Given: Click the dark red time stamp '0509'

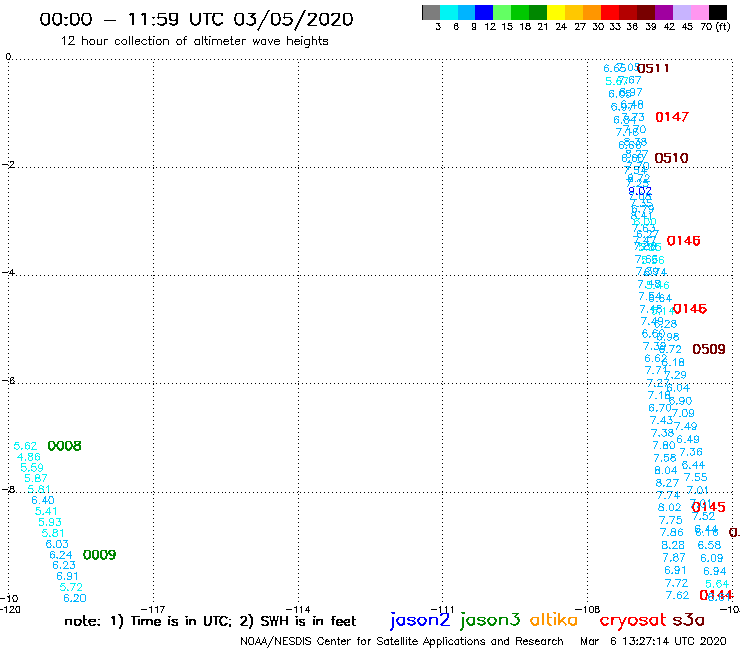Looking at the screenshot, I should pos(709,349).
